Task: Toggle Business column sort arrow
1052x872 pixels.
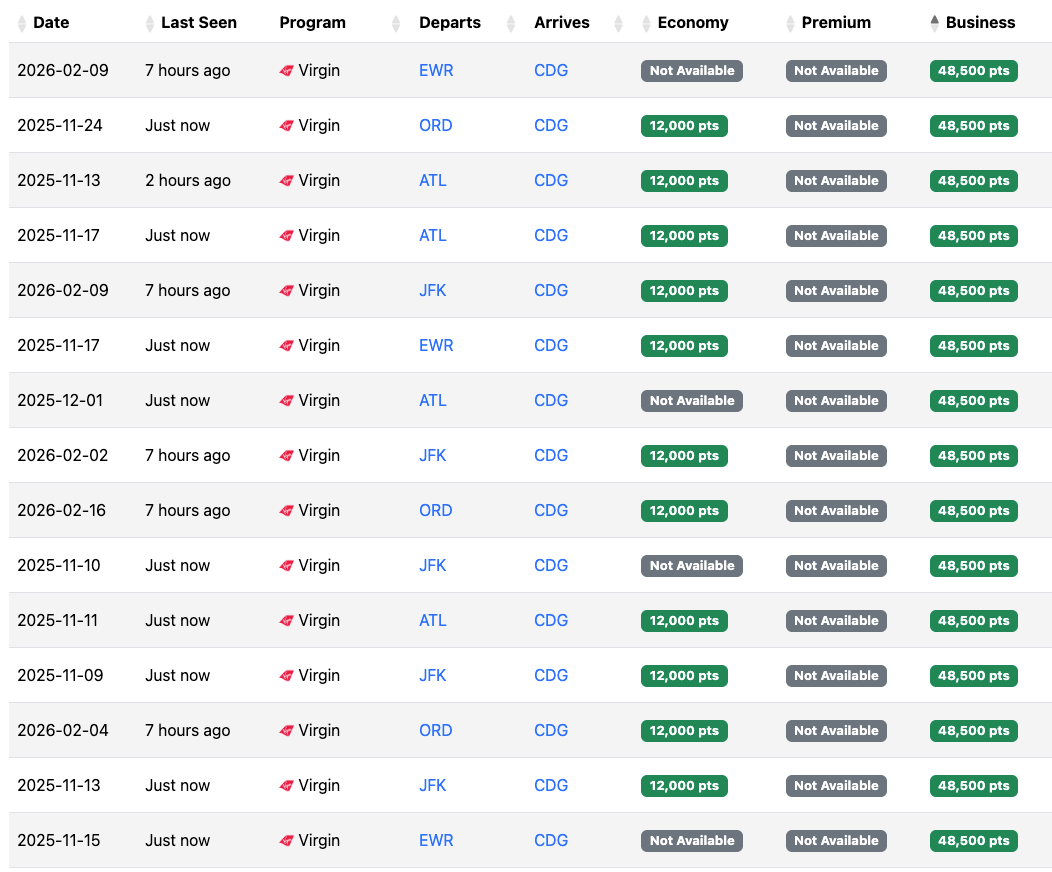Action: click(935, 23)
